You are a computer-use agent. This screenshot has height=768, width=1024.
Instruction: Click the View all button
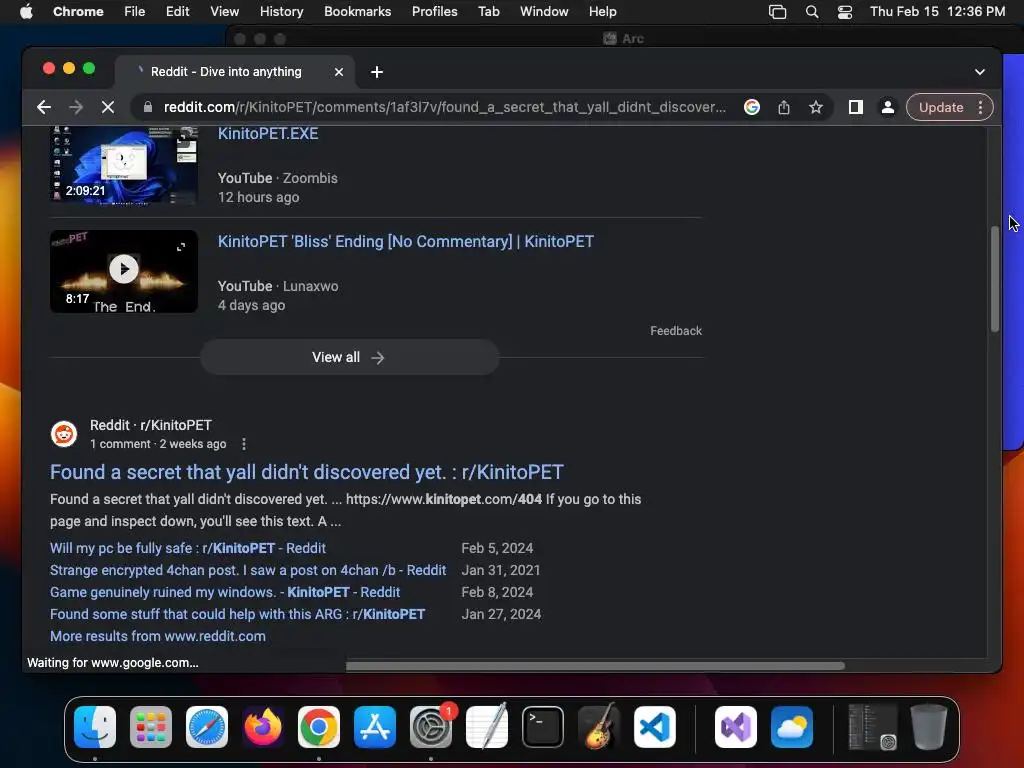[349, 357]
